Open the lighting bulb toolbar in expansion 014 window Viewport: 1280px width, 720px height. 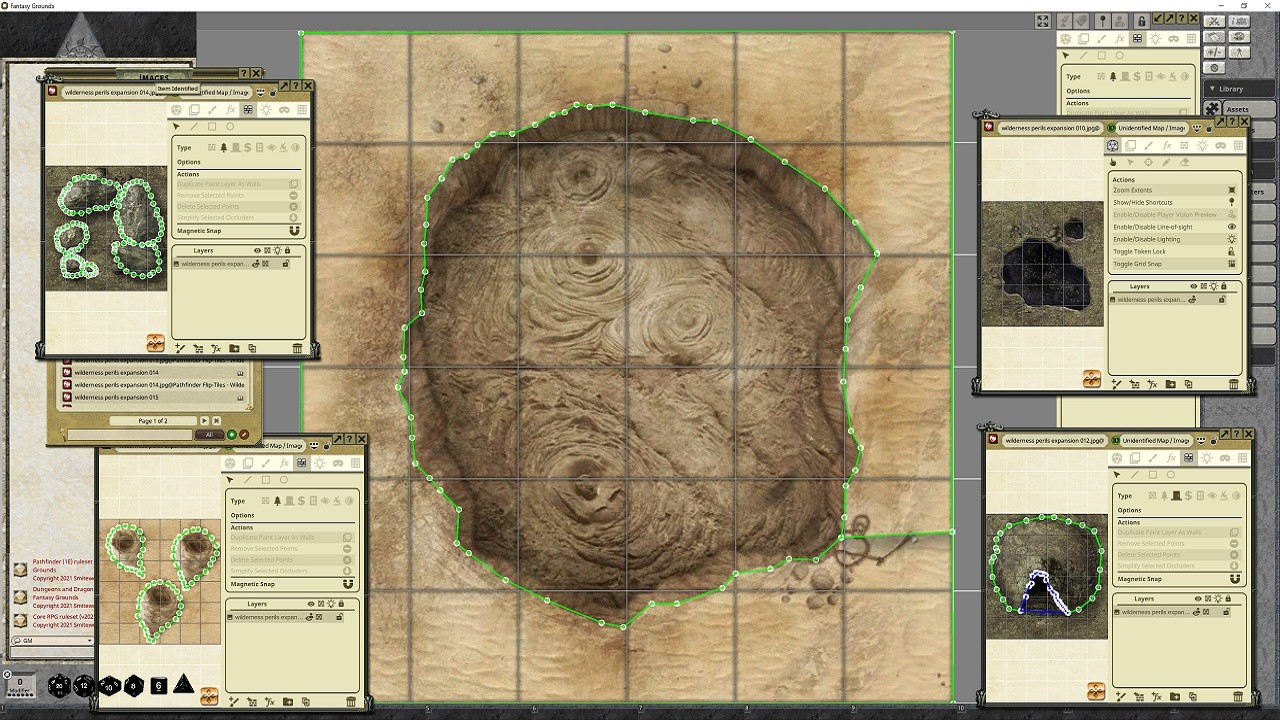pos(266,110)
